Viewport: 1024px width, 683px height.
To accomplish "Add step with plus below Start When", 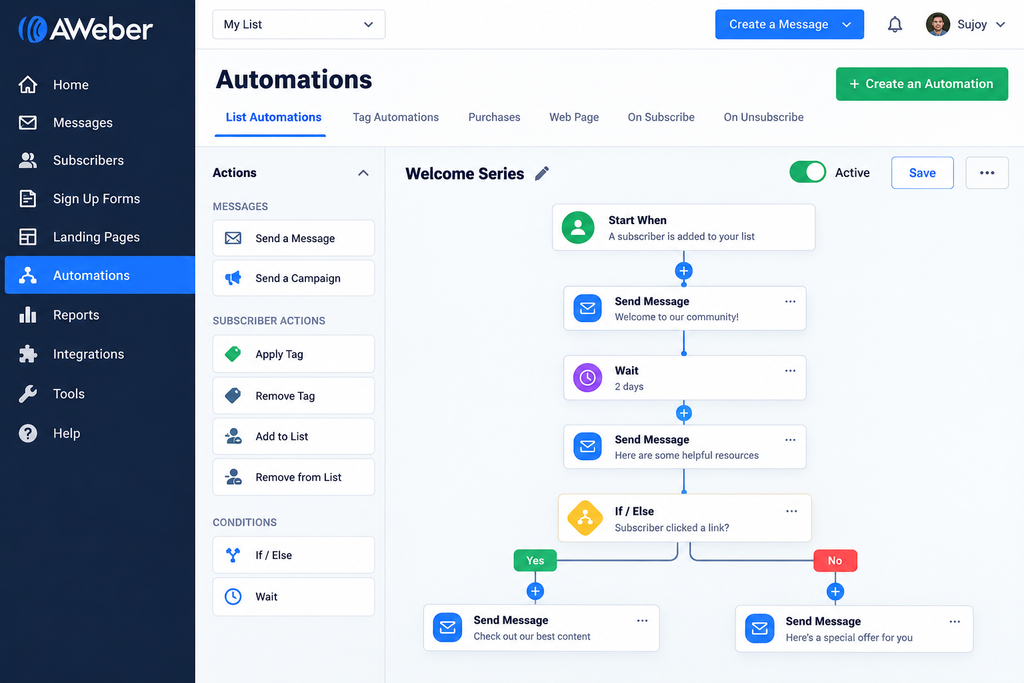I will click(684, 271).
